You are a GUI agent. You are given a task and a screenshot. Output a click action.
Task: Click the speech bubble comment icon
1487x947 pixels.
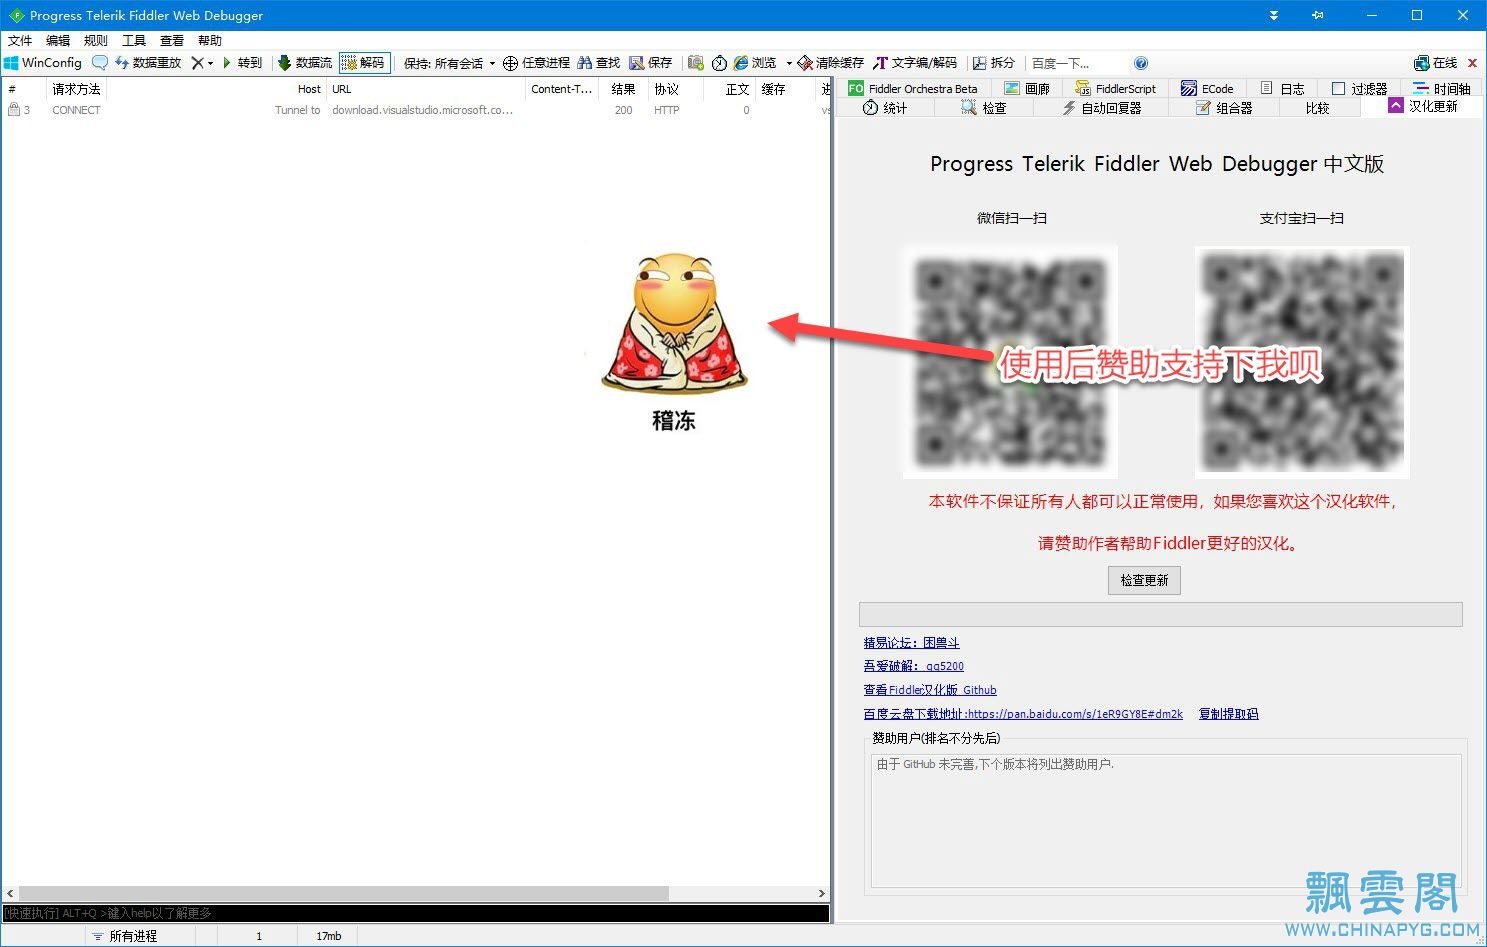coord(99,62)
